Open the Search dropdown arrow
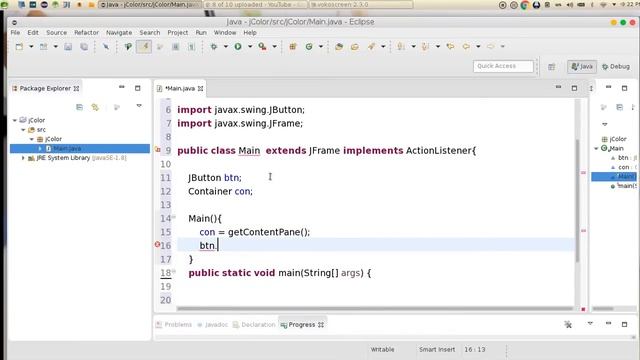 [383, 47]
